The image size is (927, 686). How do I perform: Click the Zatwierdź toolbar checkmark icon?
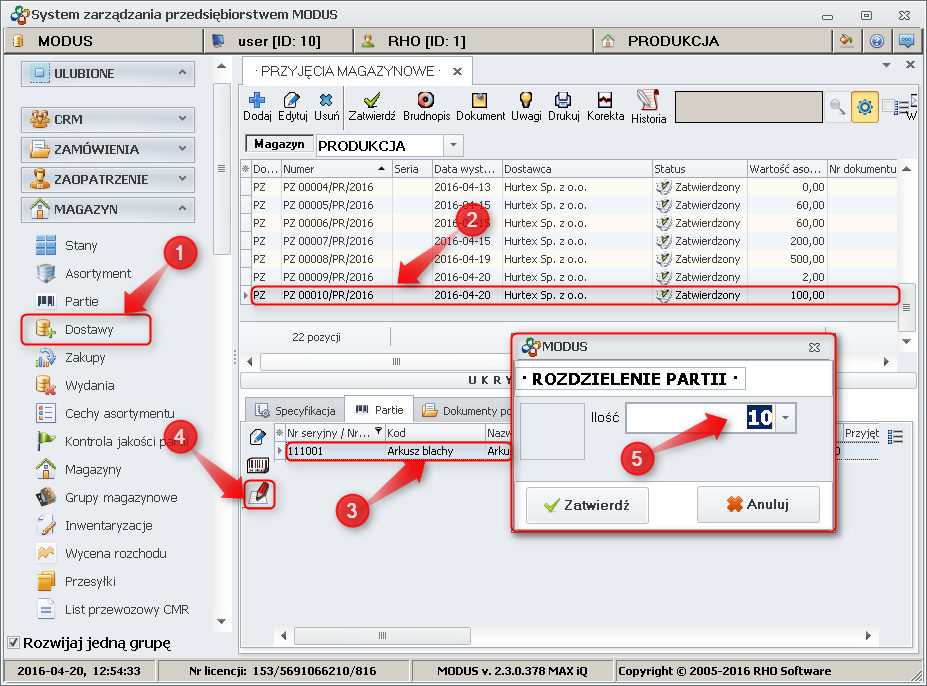pyautogui.click(x=372, y=107)
